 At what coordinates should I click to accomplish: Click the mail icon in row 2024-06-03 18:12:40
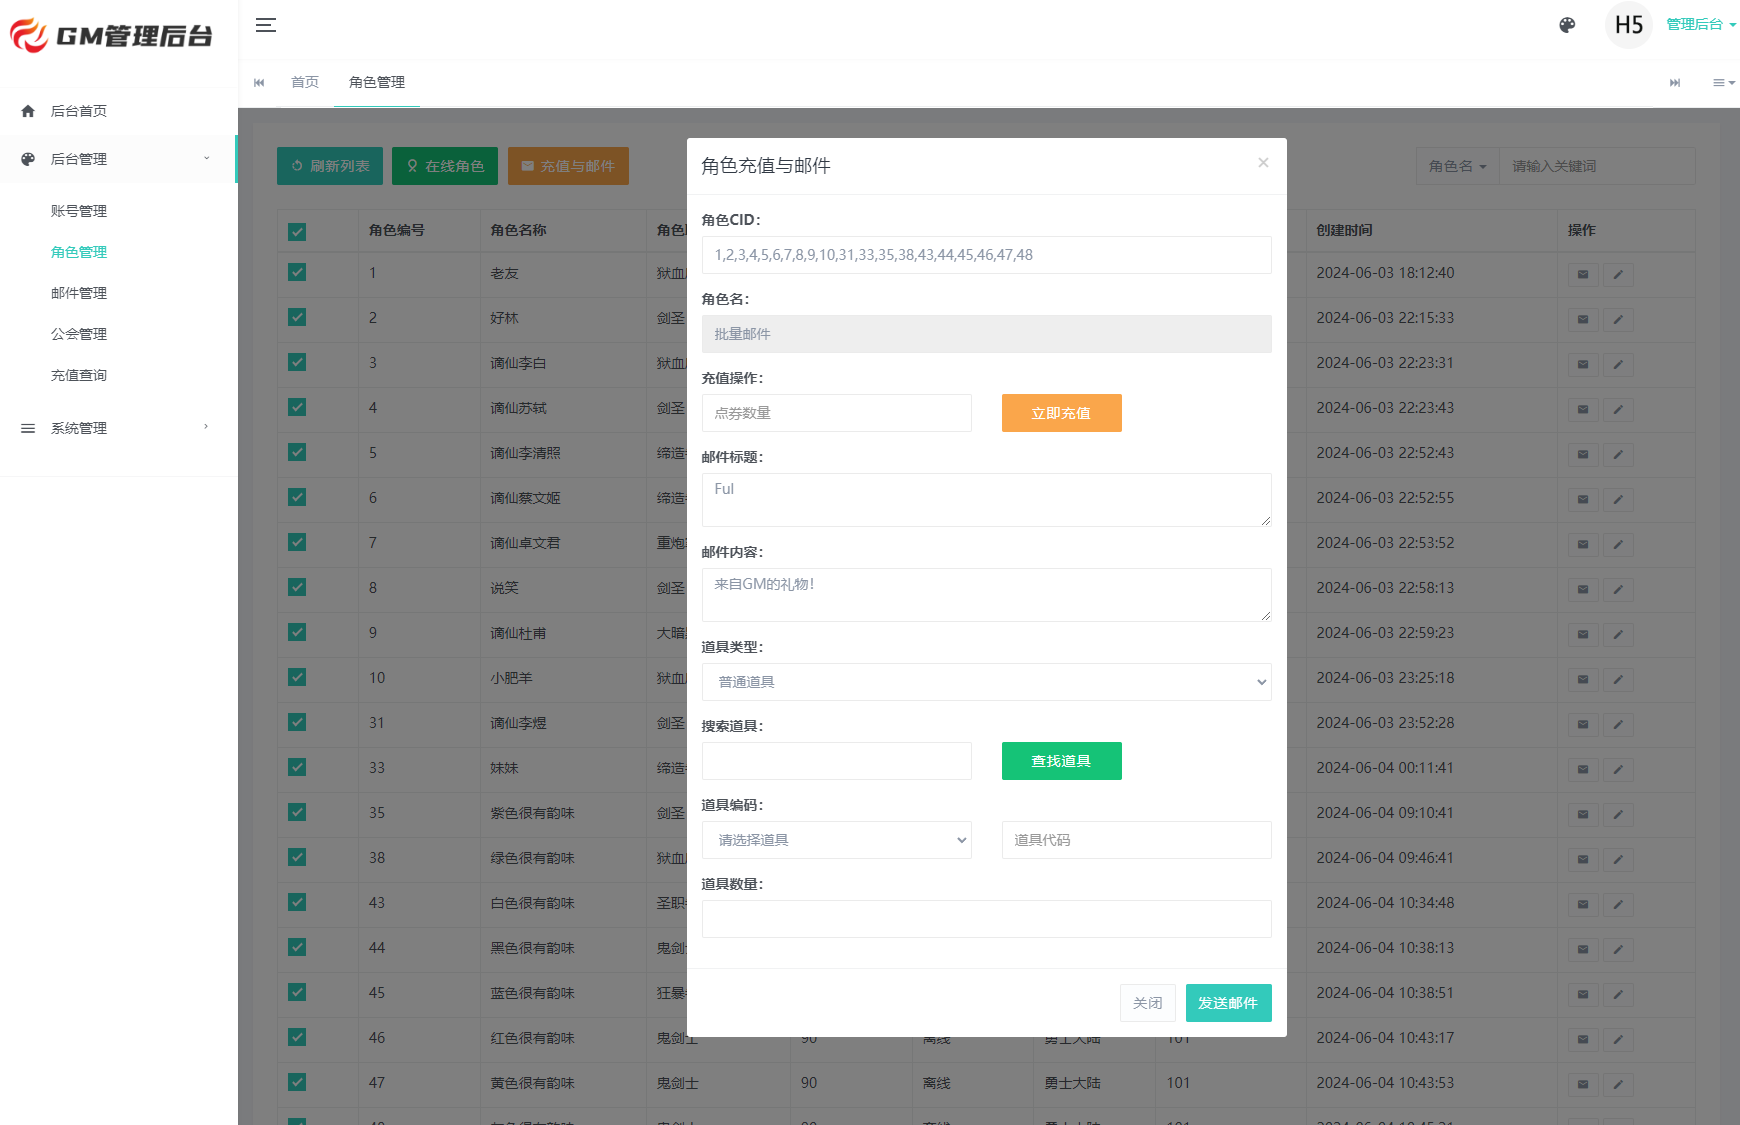click(1583, 274)
